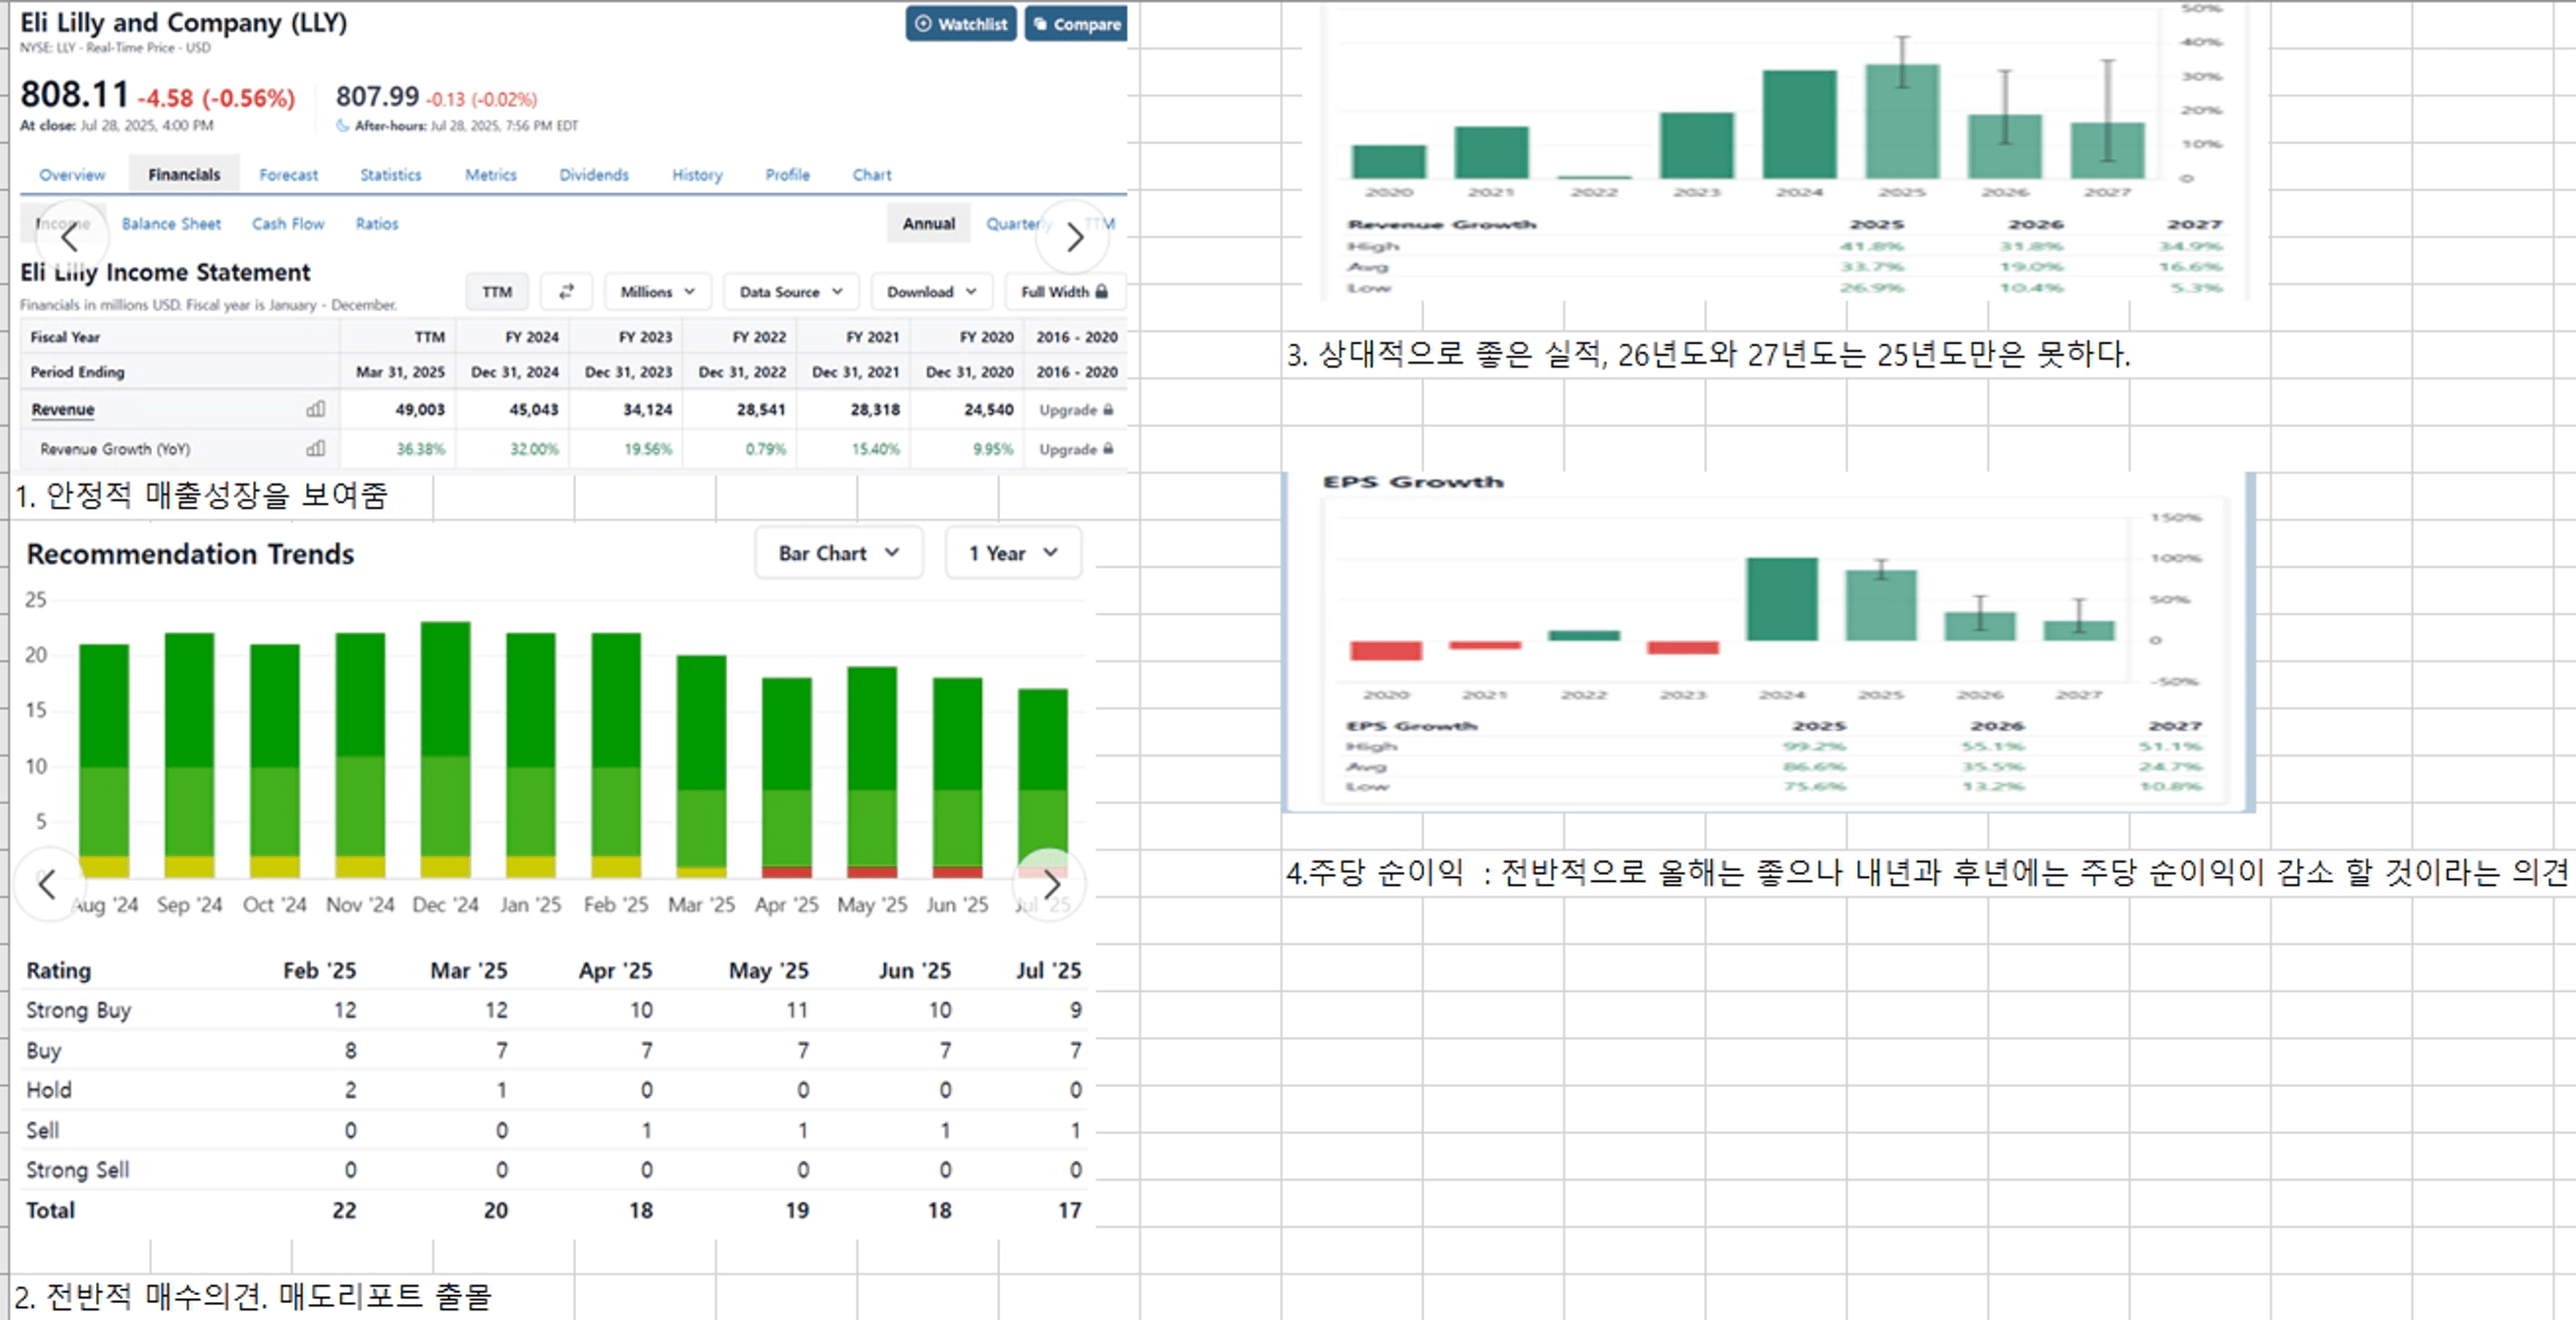Expand the Millions units dropdown

point(658,291)
